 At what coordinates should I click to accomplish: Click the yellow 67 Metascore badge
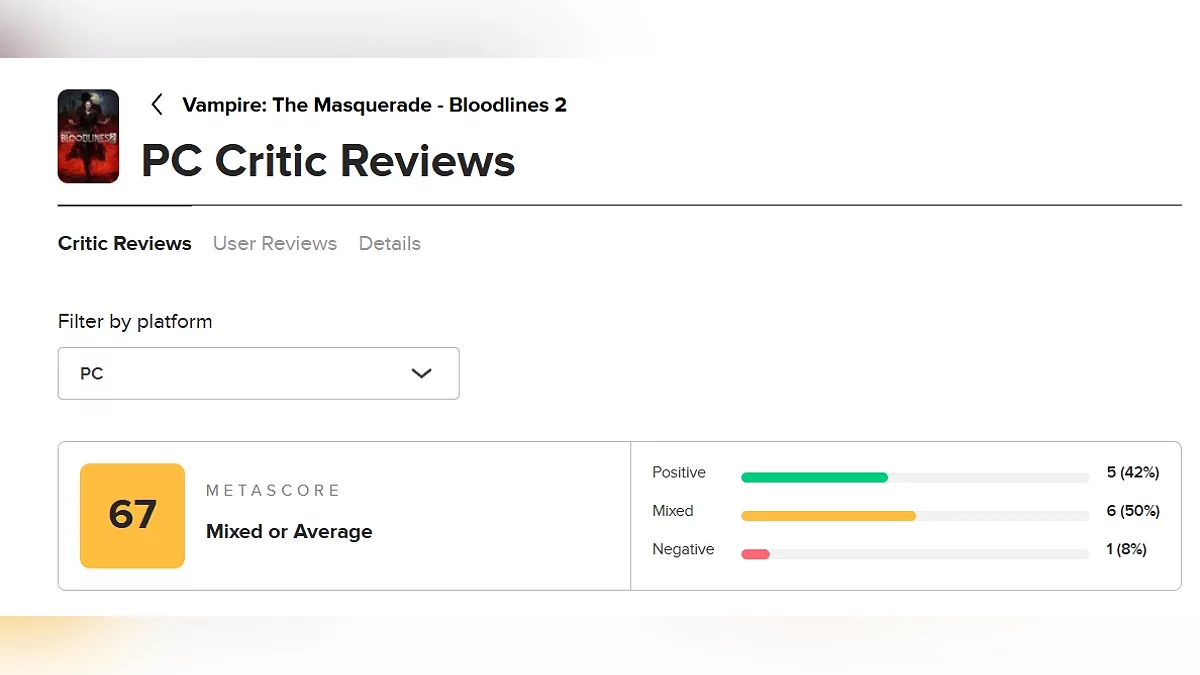point(132,515)
